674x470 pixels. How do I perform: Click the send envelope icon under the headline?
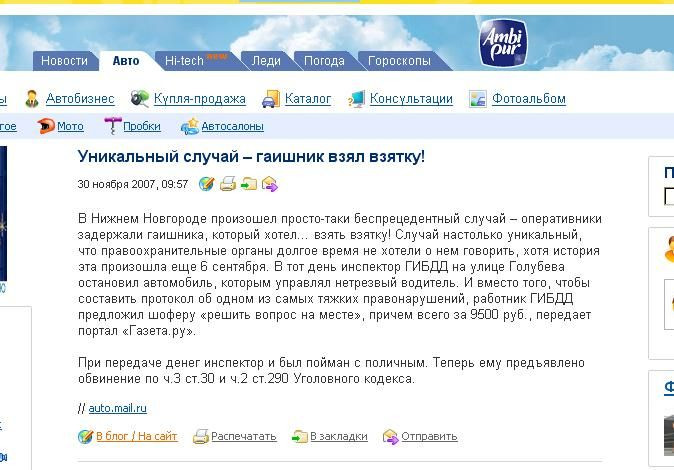pyautogui.click(x=270, y=184)
